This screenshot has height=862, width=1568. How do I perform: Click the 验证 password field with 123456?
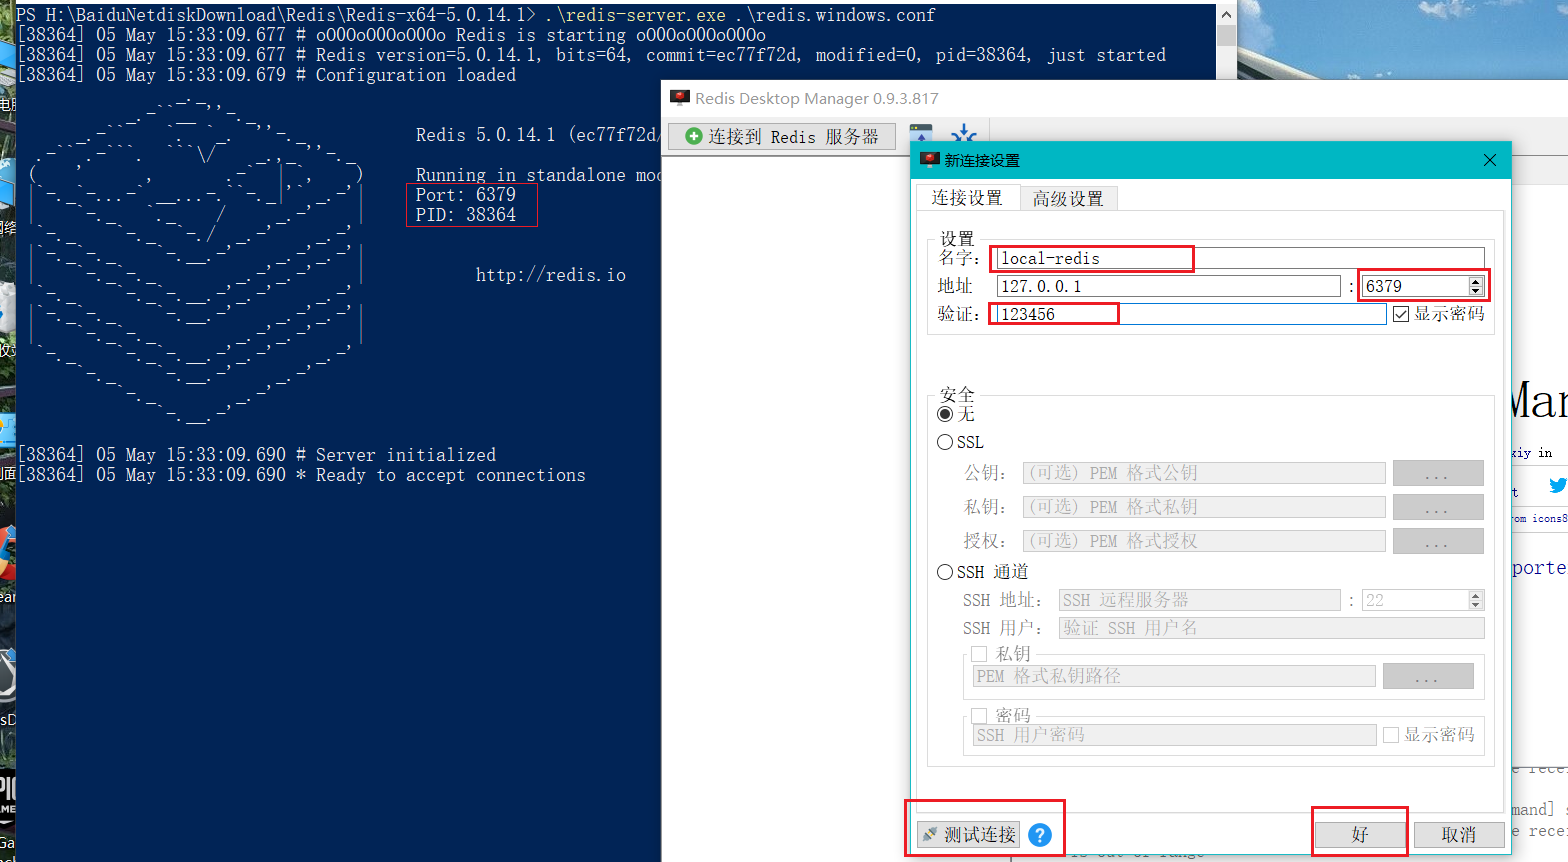click(x=1191, y=314)
